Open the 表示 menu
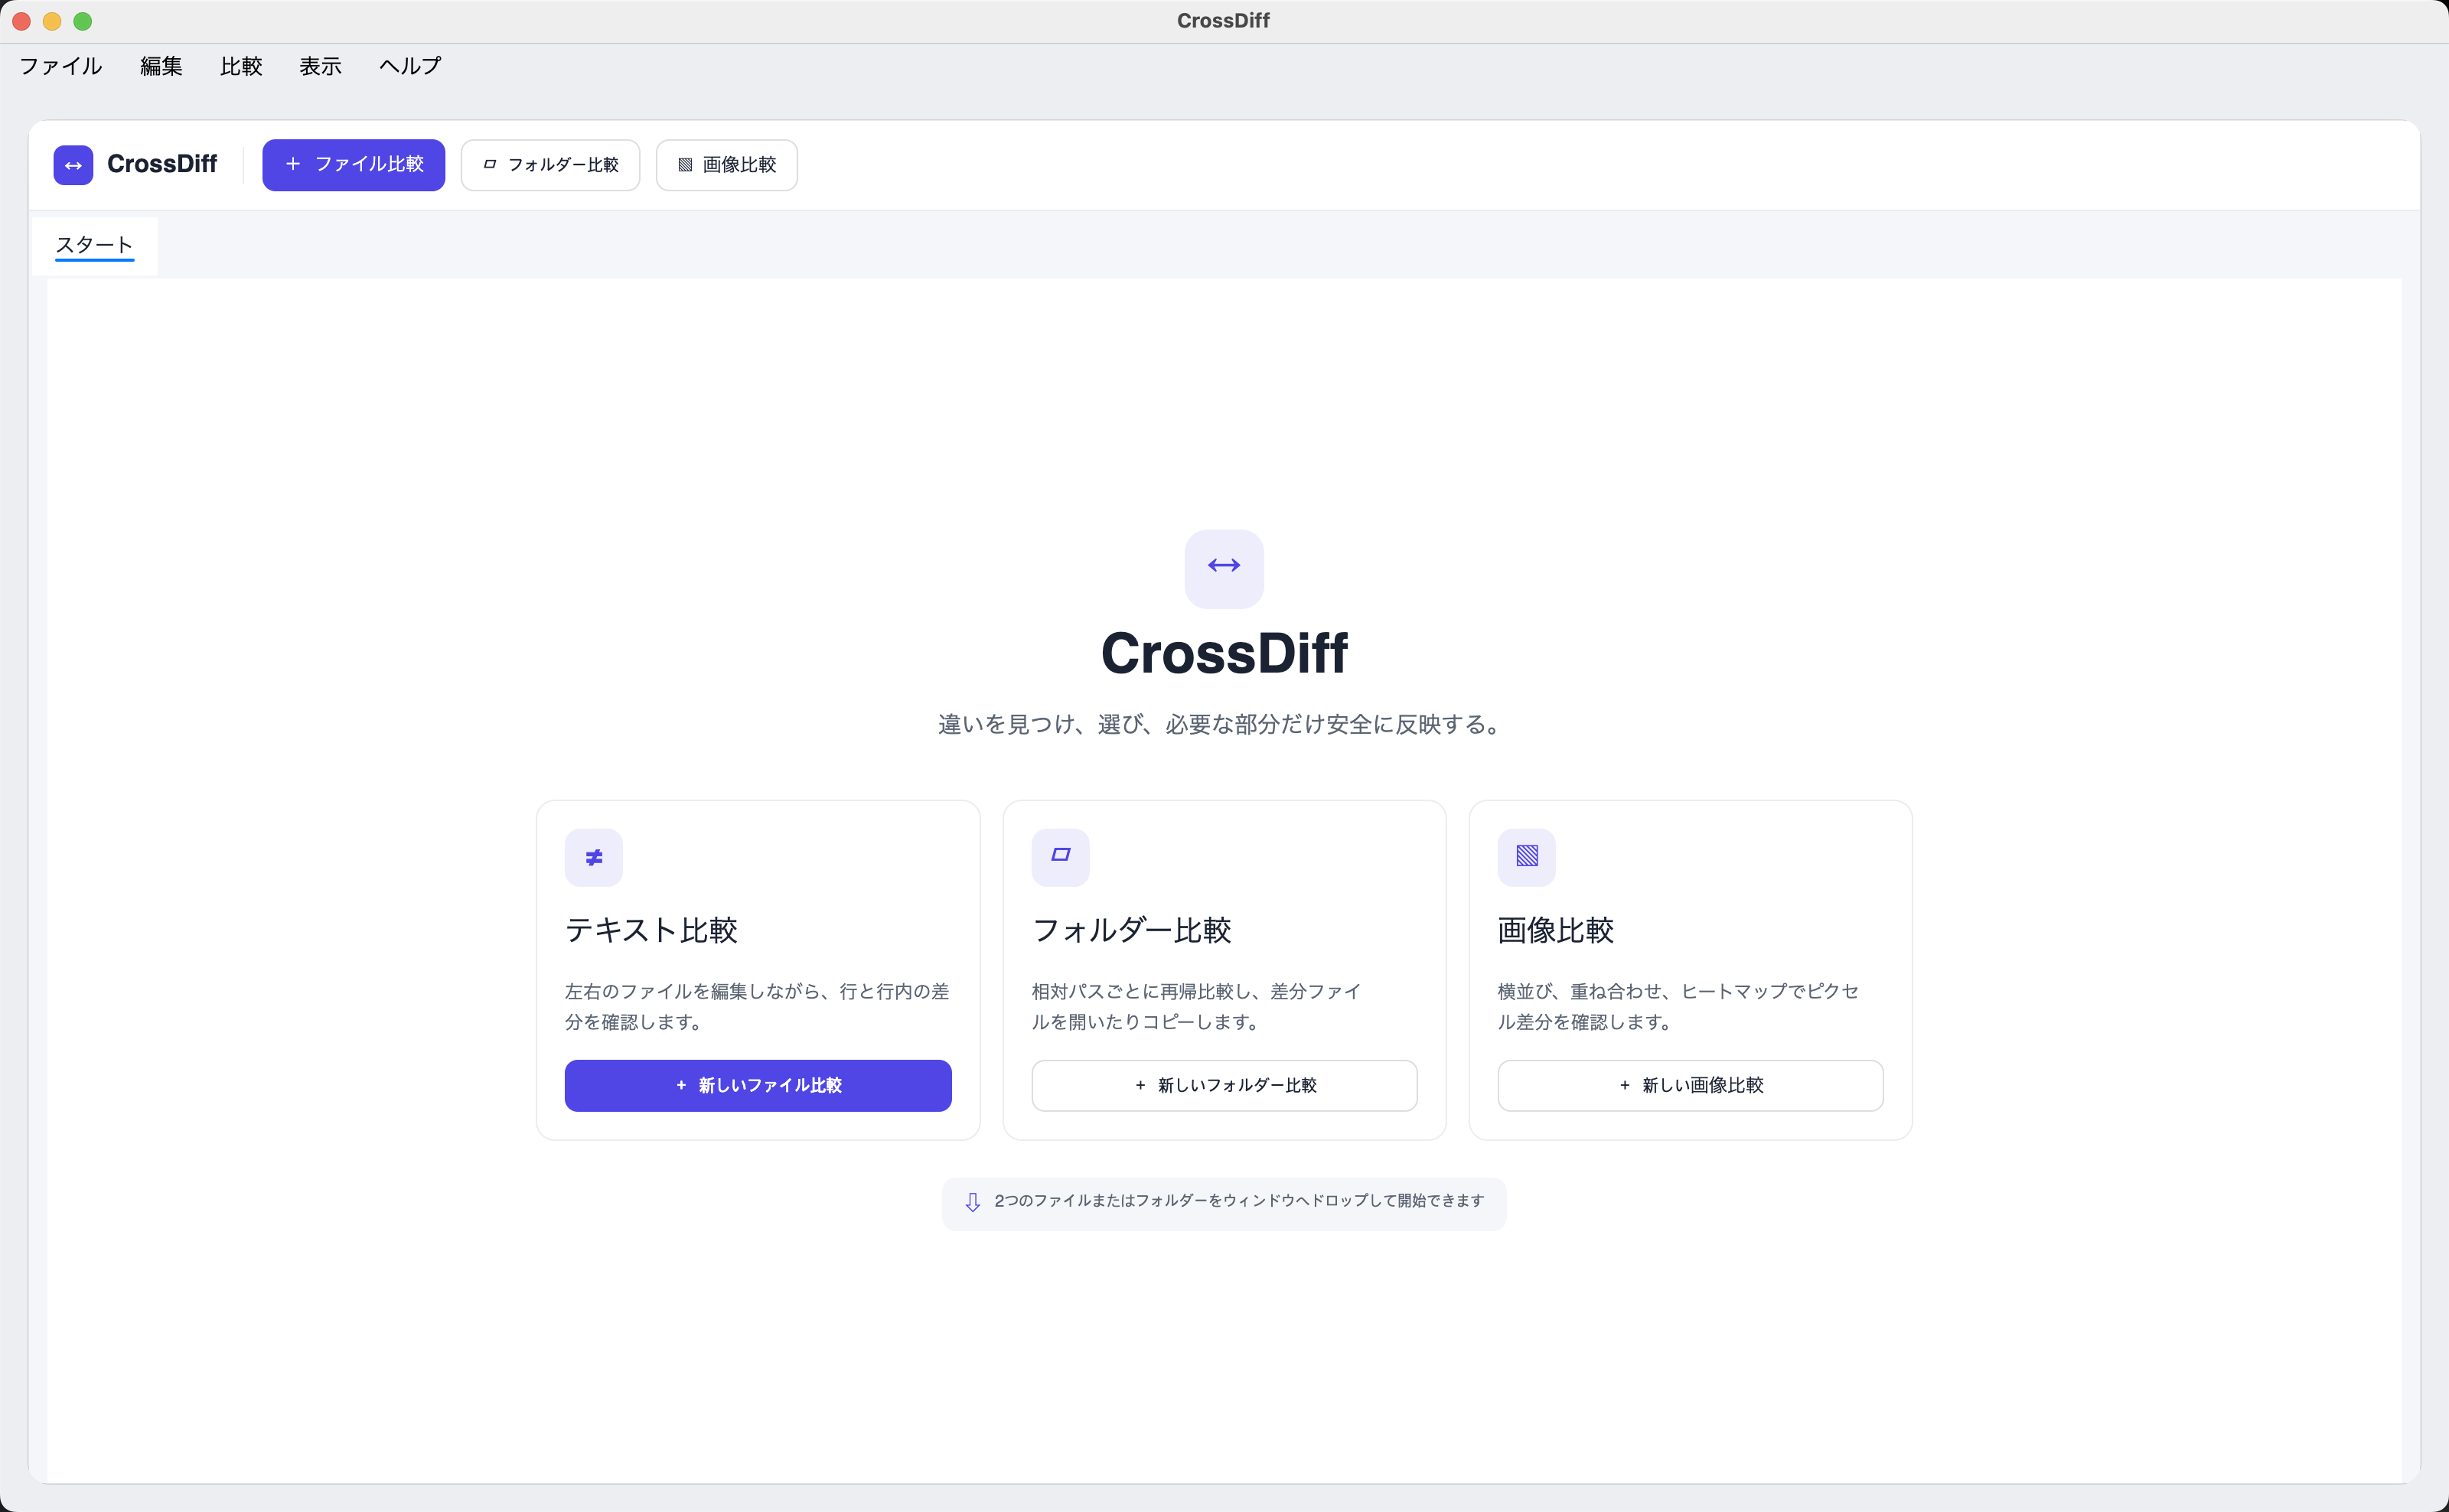Viewport: 2449px width, 1512px height. [x=320, y=66]
